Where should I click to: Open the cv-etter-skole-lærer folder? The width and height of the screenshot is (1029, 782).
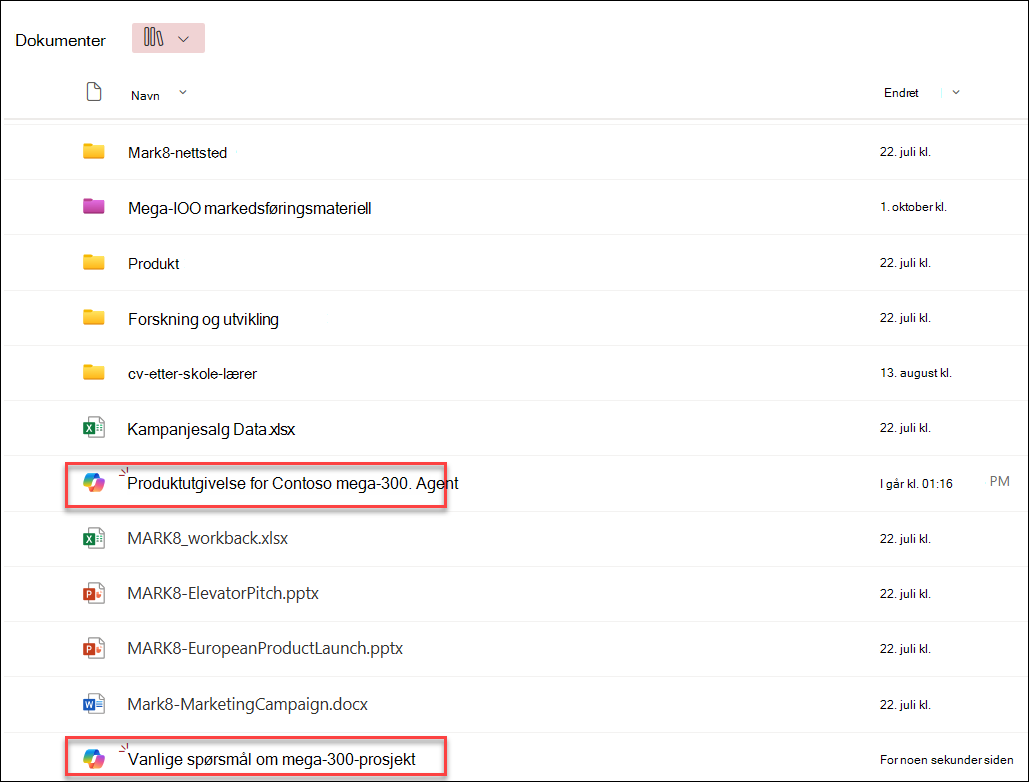tap(192, 374)
